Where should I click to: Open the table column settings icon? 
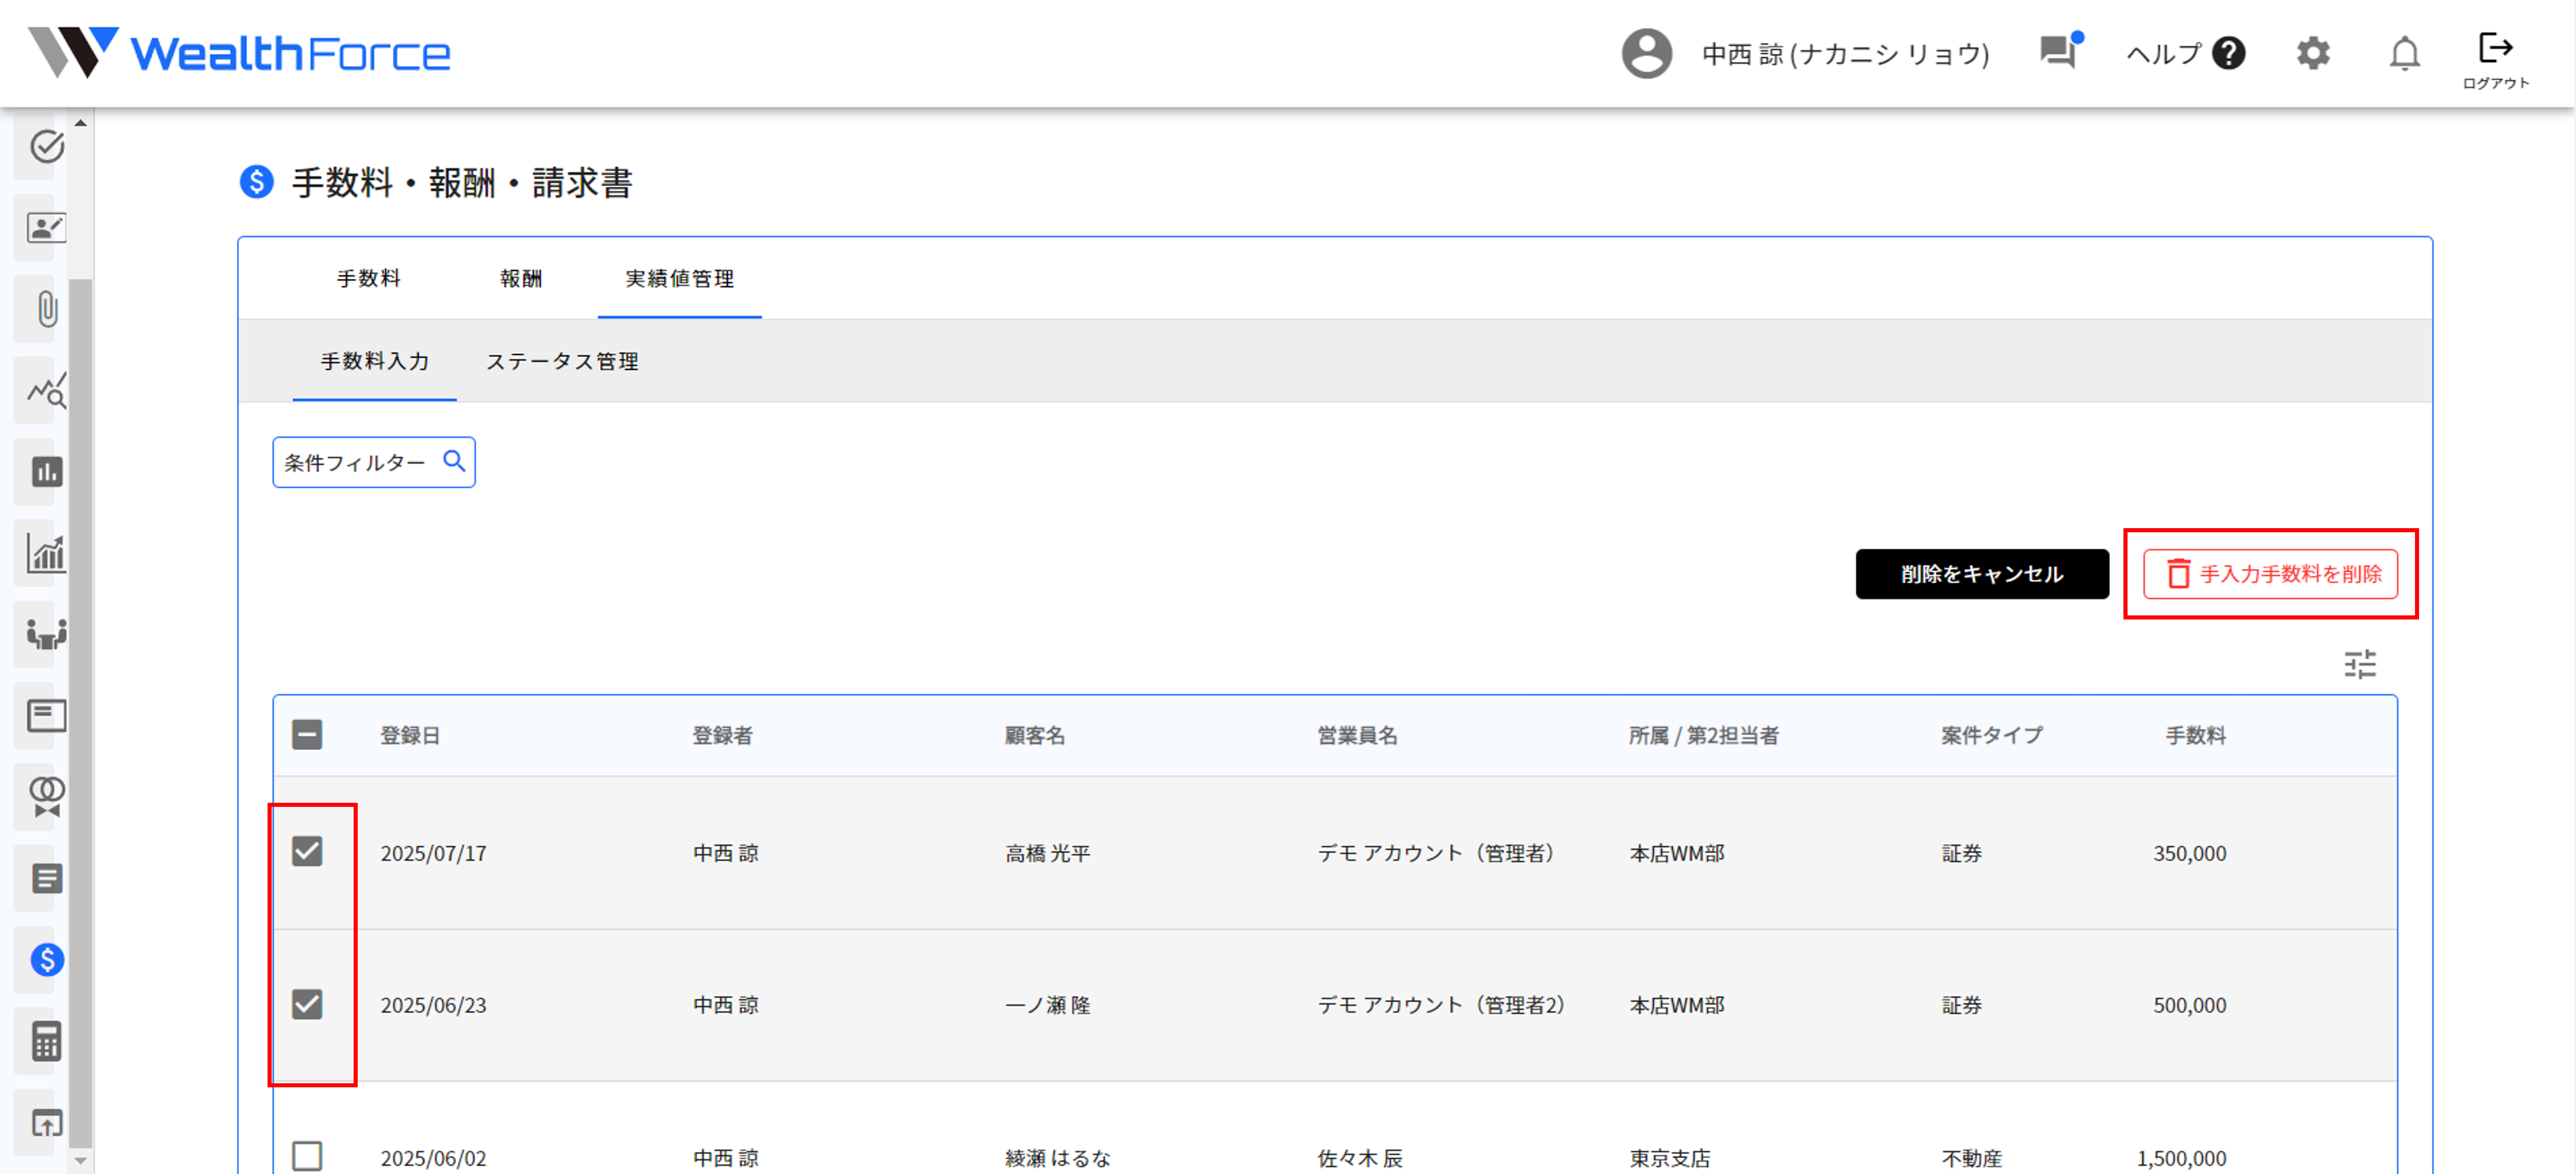[x=2360, y=664]
